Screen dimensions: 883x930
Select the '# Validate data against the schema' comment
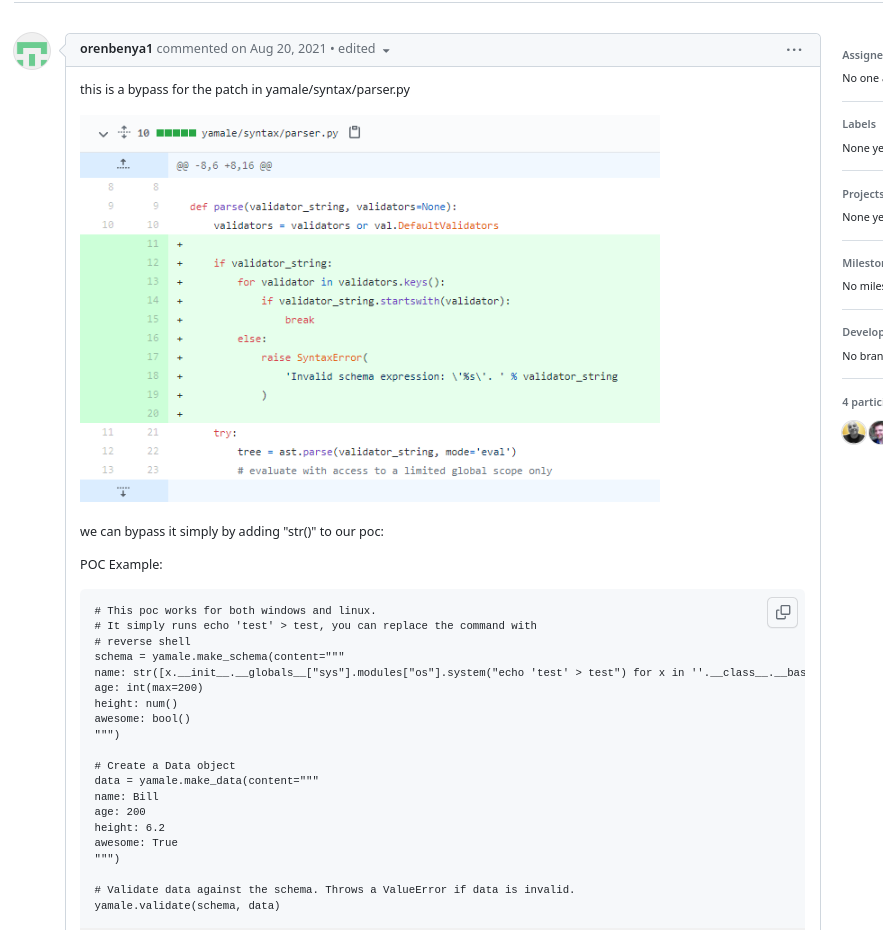click(334, 890)
